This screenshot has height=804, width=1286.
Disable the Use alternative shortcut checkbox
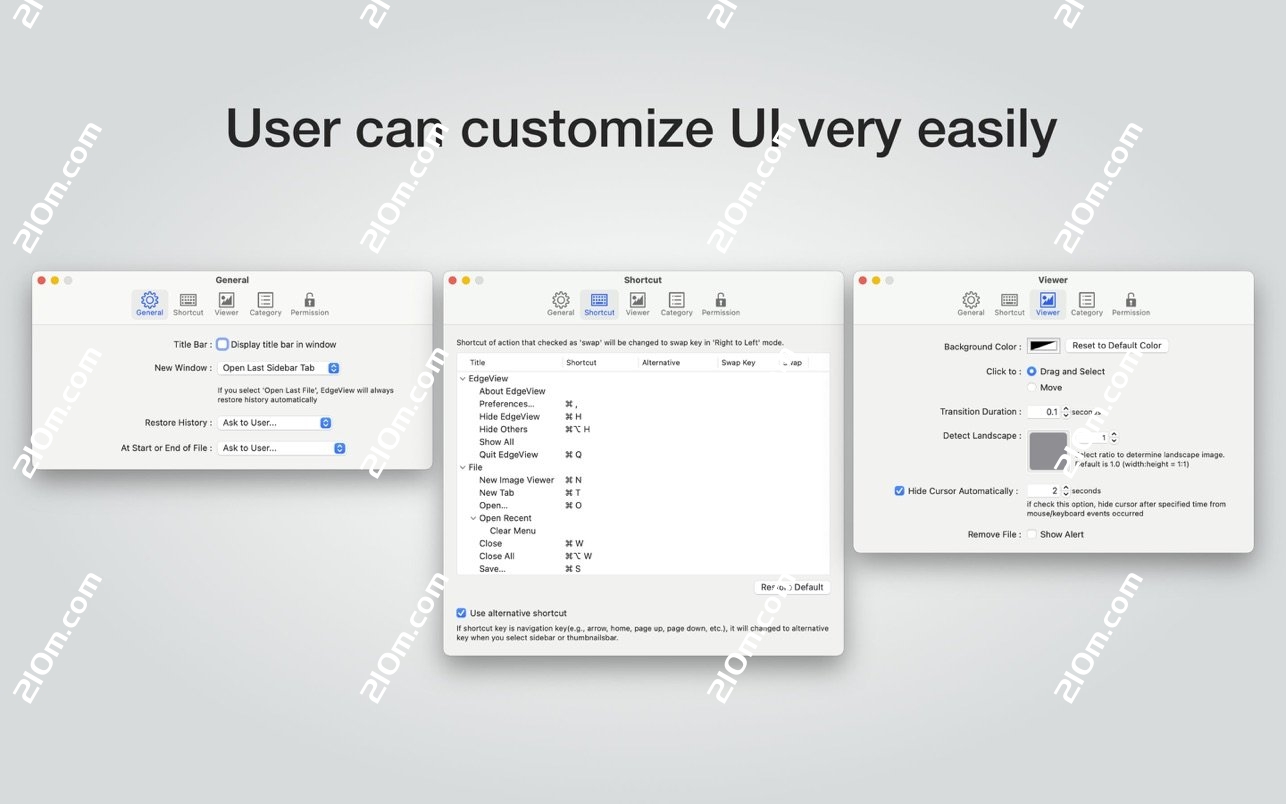(461, 613)
